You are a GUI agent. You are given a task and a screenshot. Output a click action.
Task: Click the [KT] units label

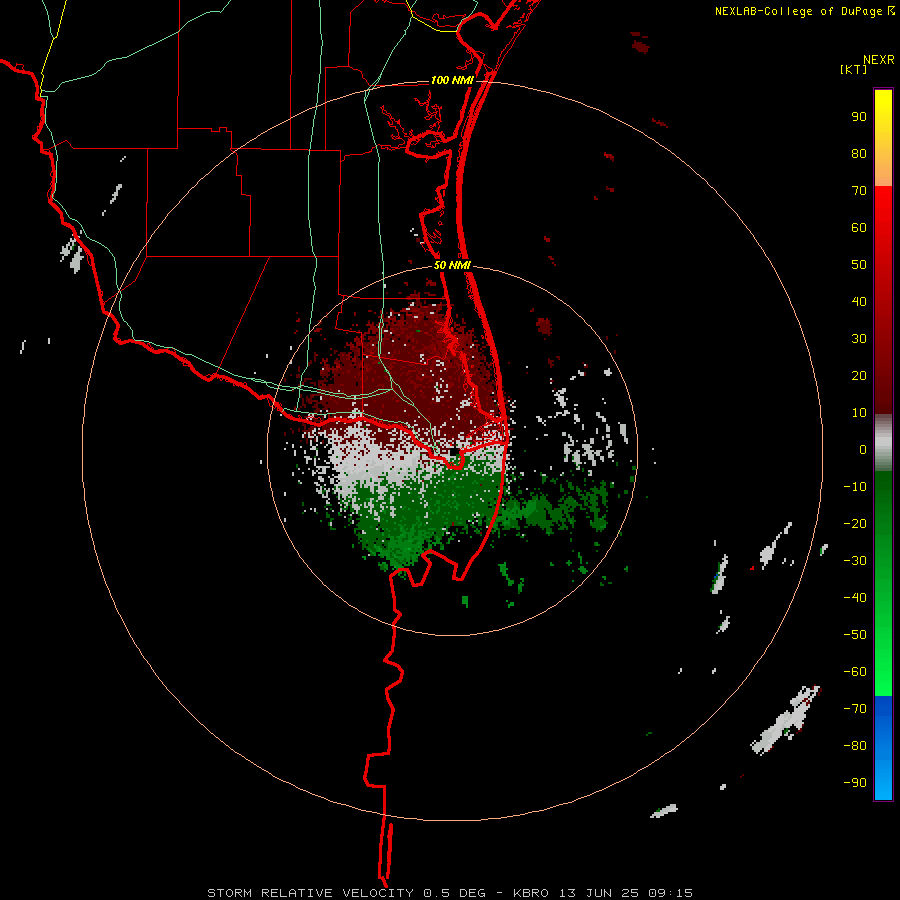coord(854,69)
